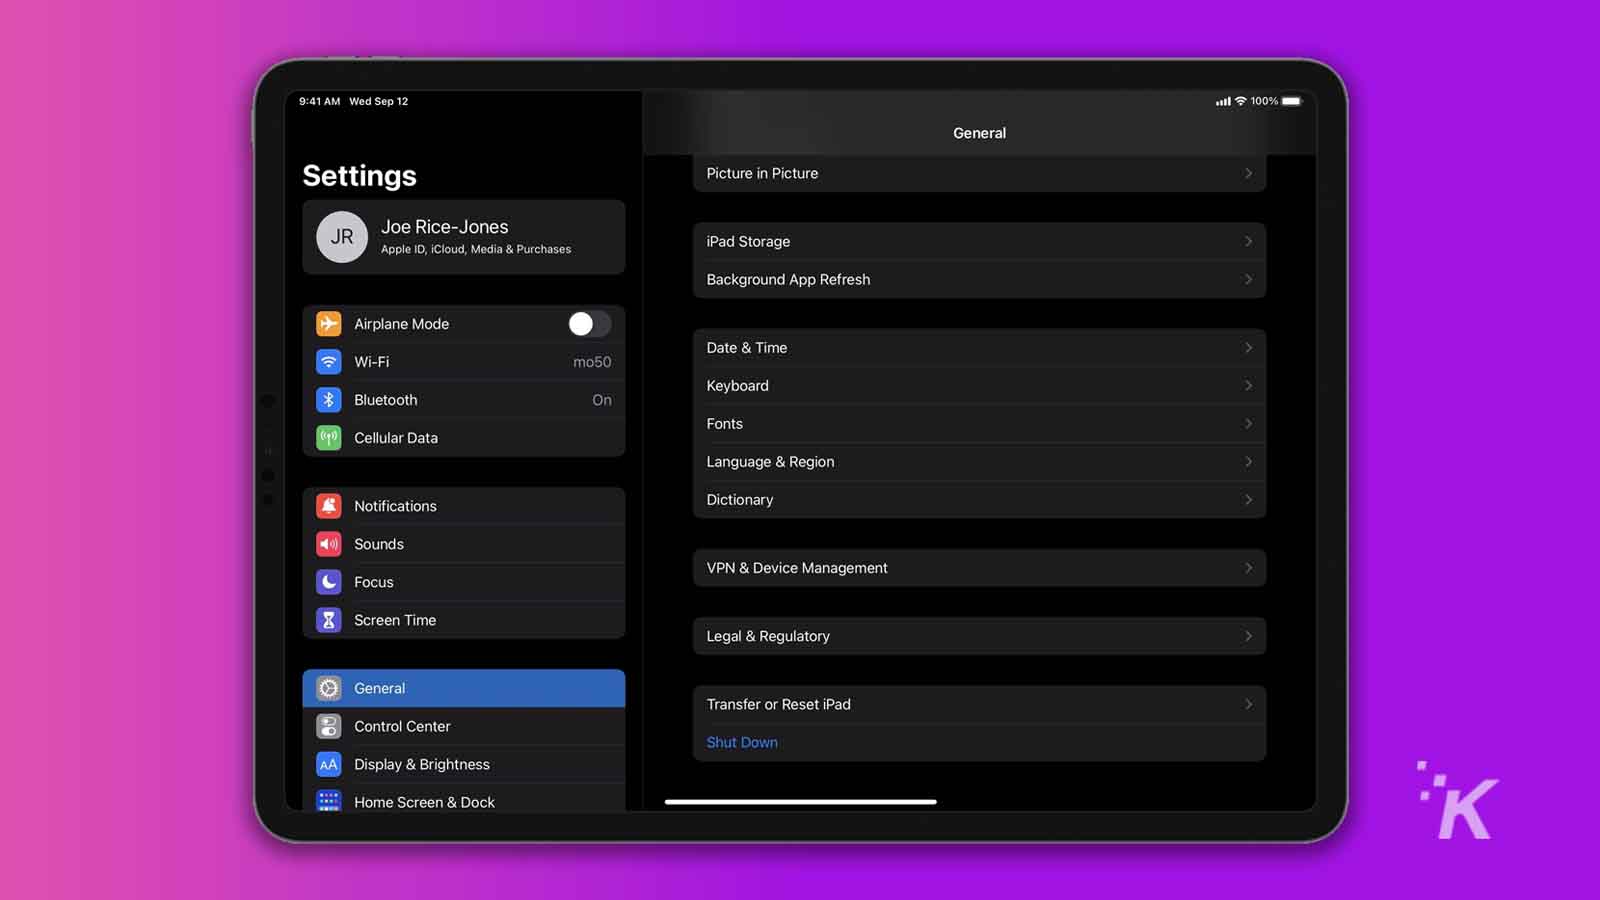Open Transfer or Reset iPad
This screenshot has width=1600, height=900.
[979, 704]
